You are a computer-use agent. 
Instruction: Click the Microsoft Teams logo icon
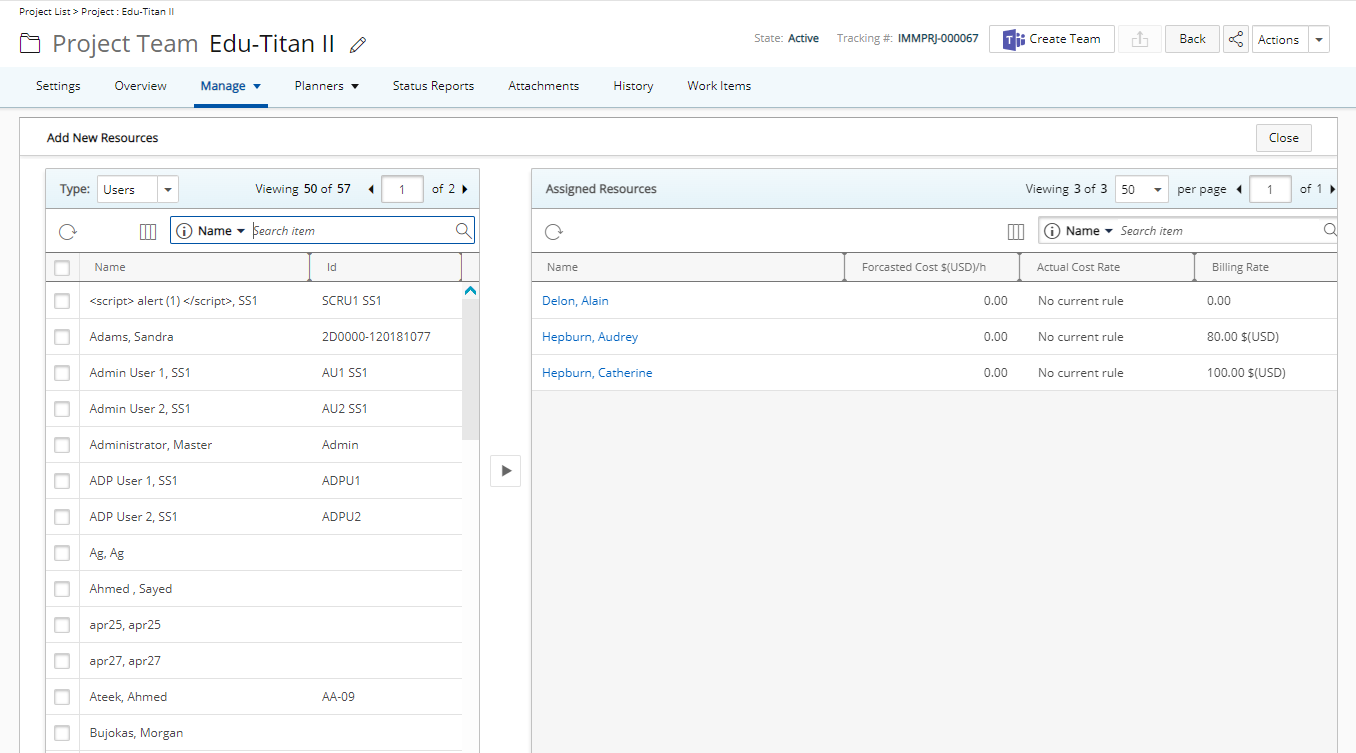pos(1013,39)
